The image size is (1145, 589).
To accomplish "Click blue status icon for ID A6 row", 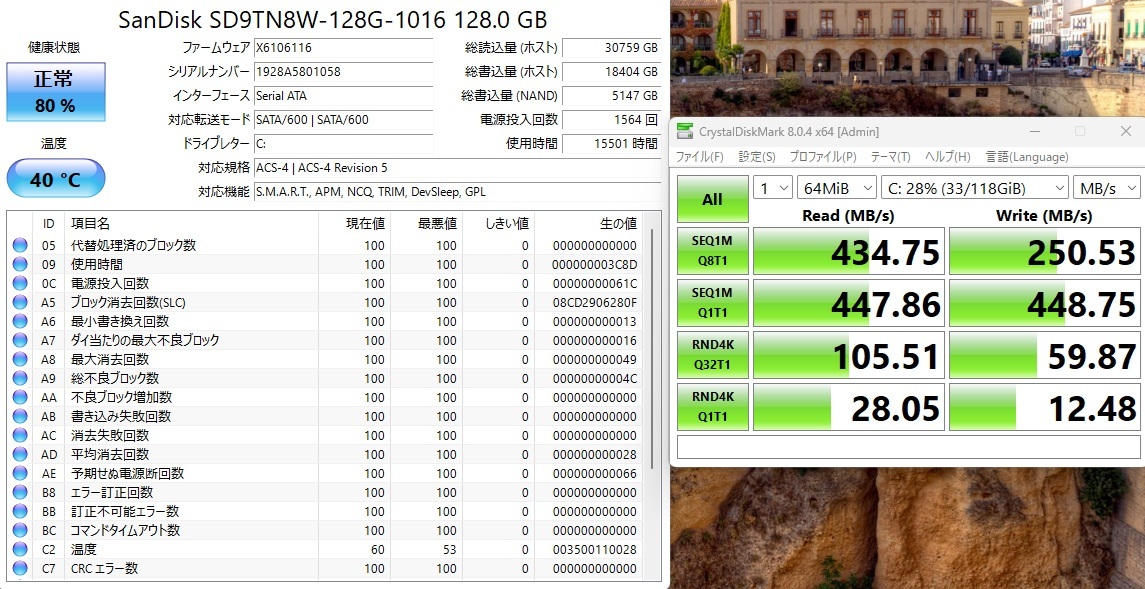I will [x=20, y=321].
